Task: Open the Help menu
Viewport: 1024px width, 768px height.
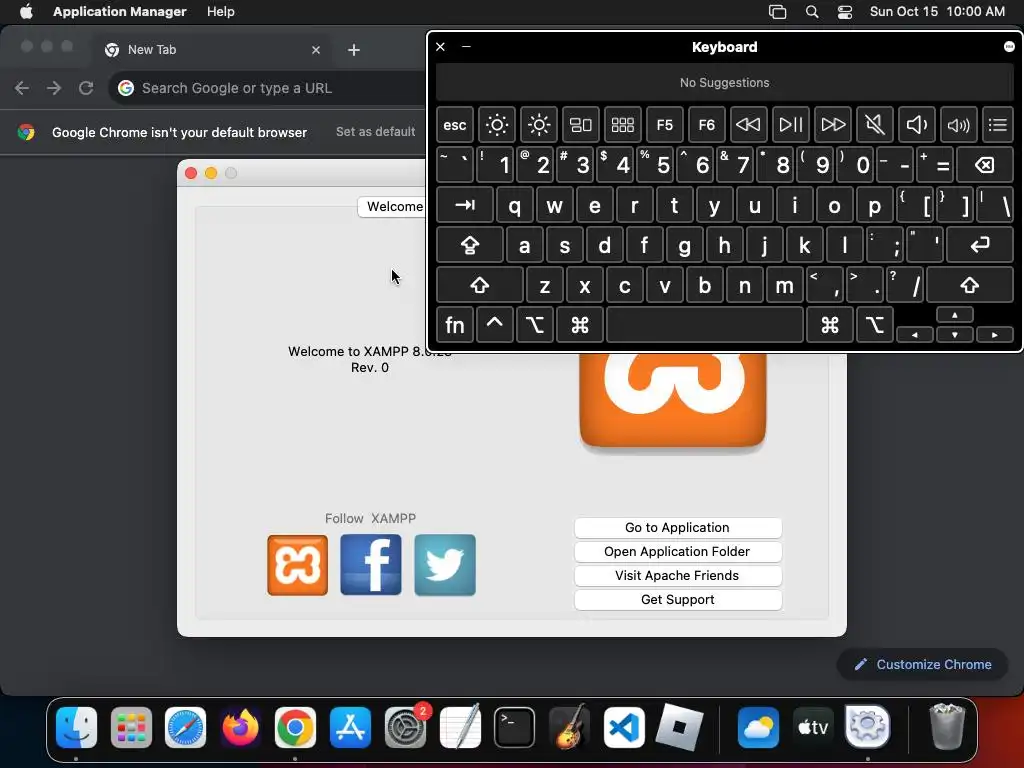Action: coord(221,12)
